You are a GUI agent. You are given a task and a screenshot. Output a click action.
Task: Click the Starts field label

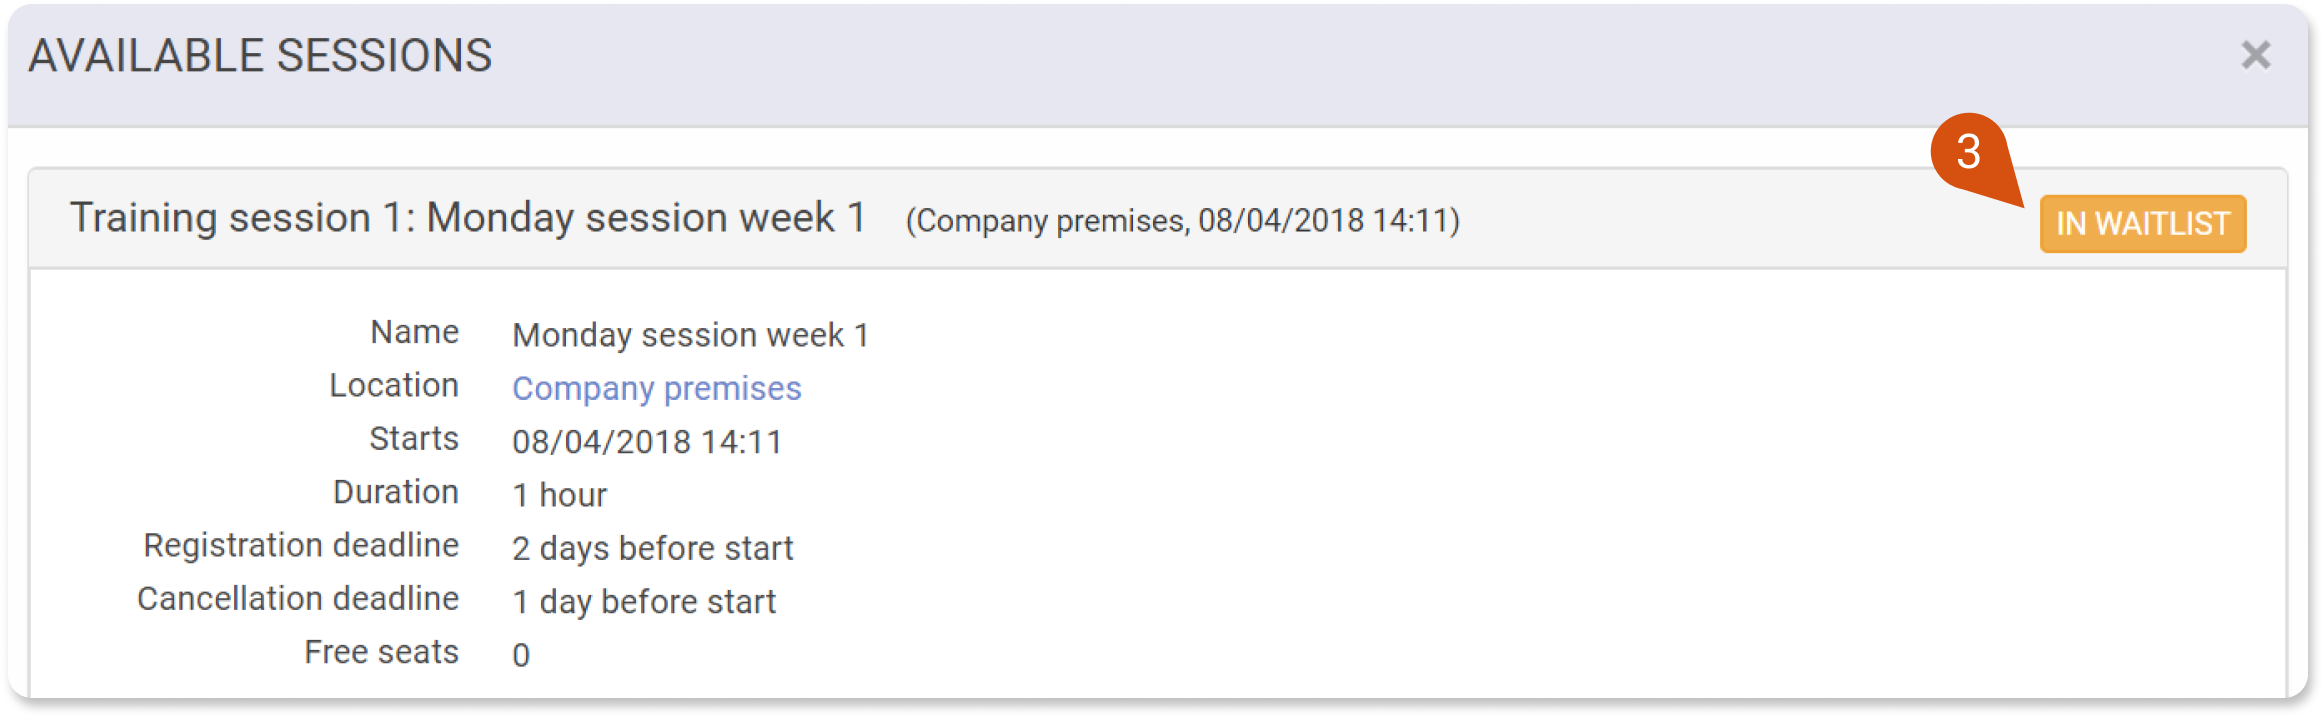(414, 438)
